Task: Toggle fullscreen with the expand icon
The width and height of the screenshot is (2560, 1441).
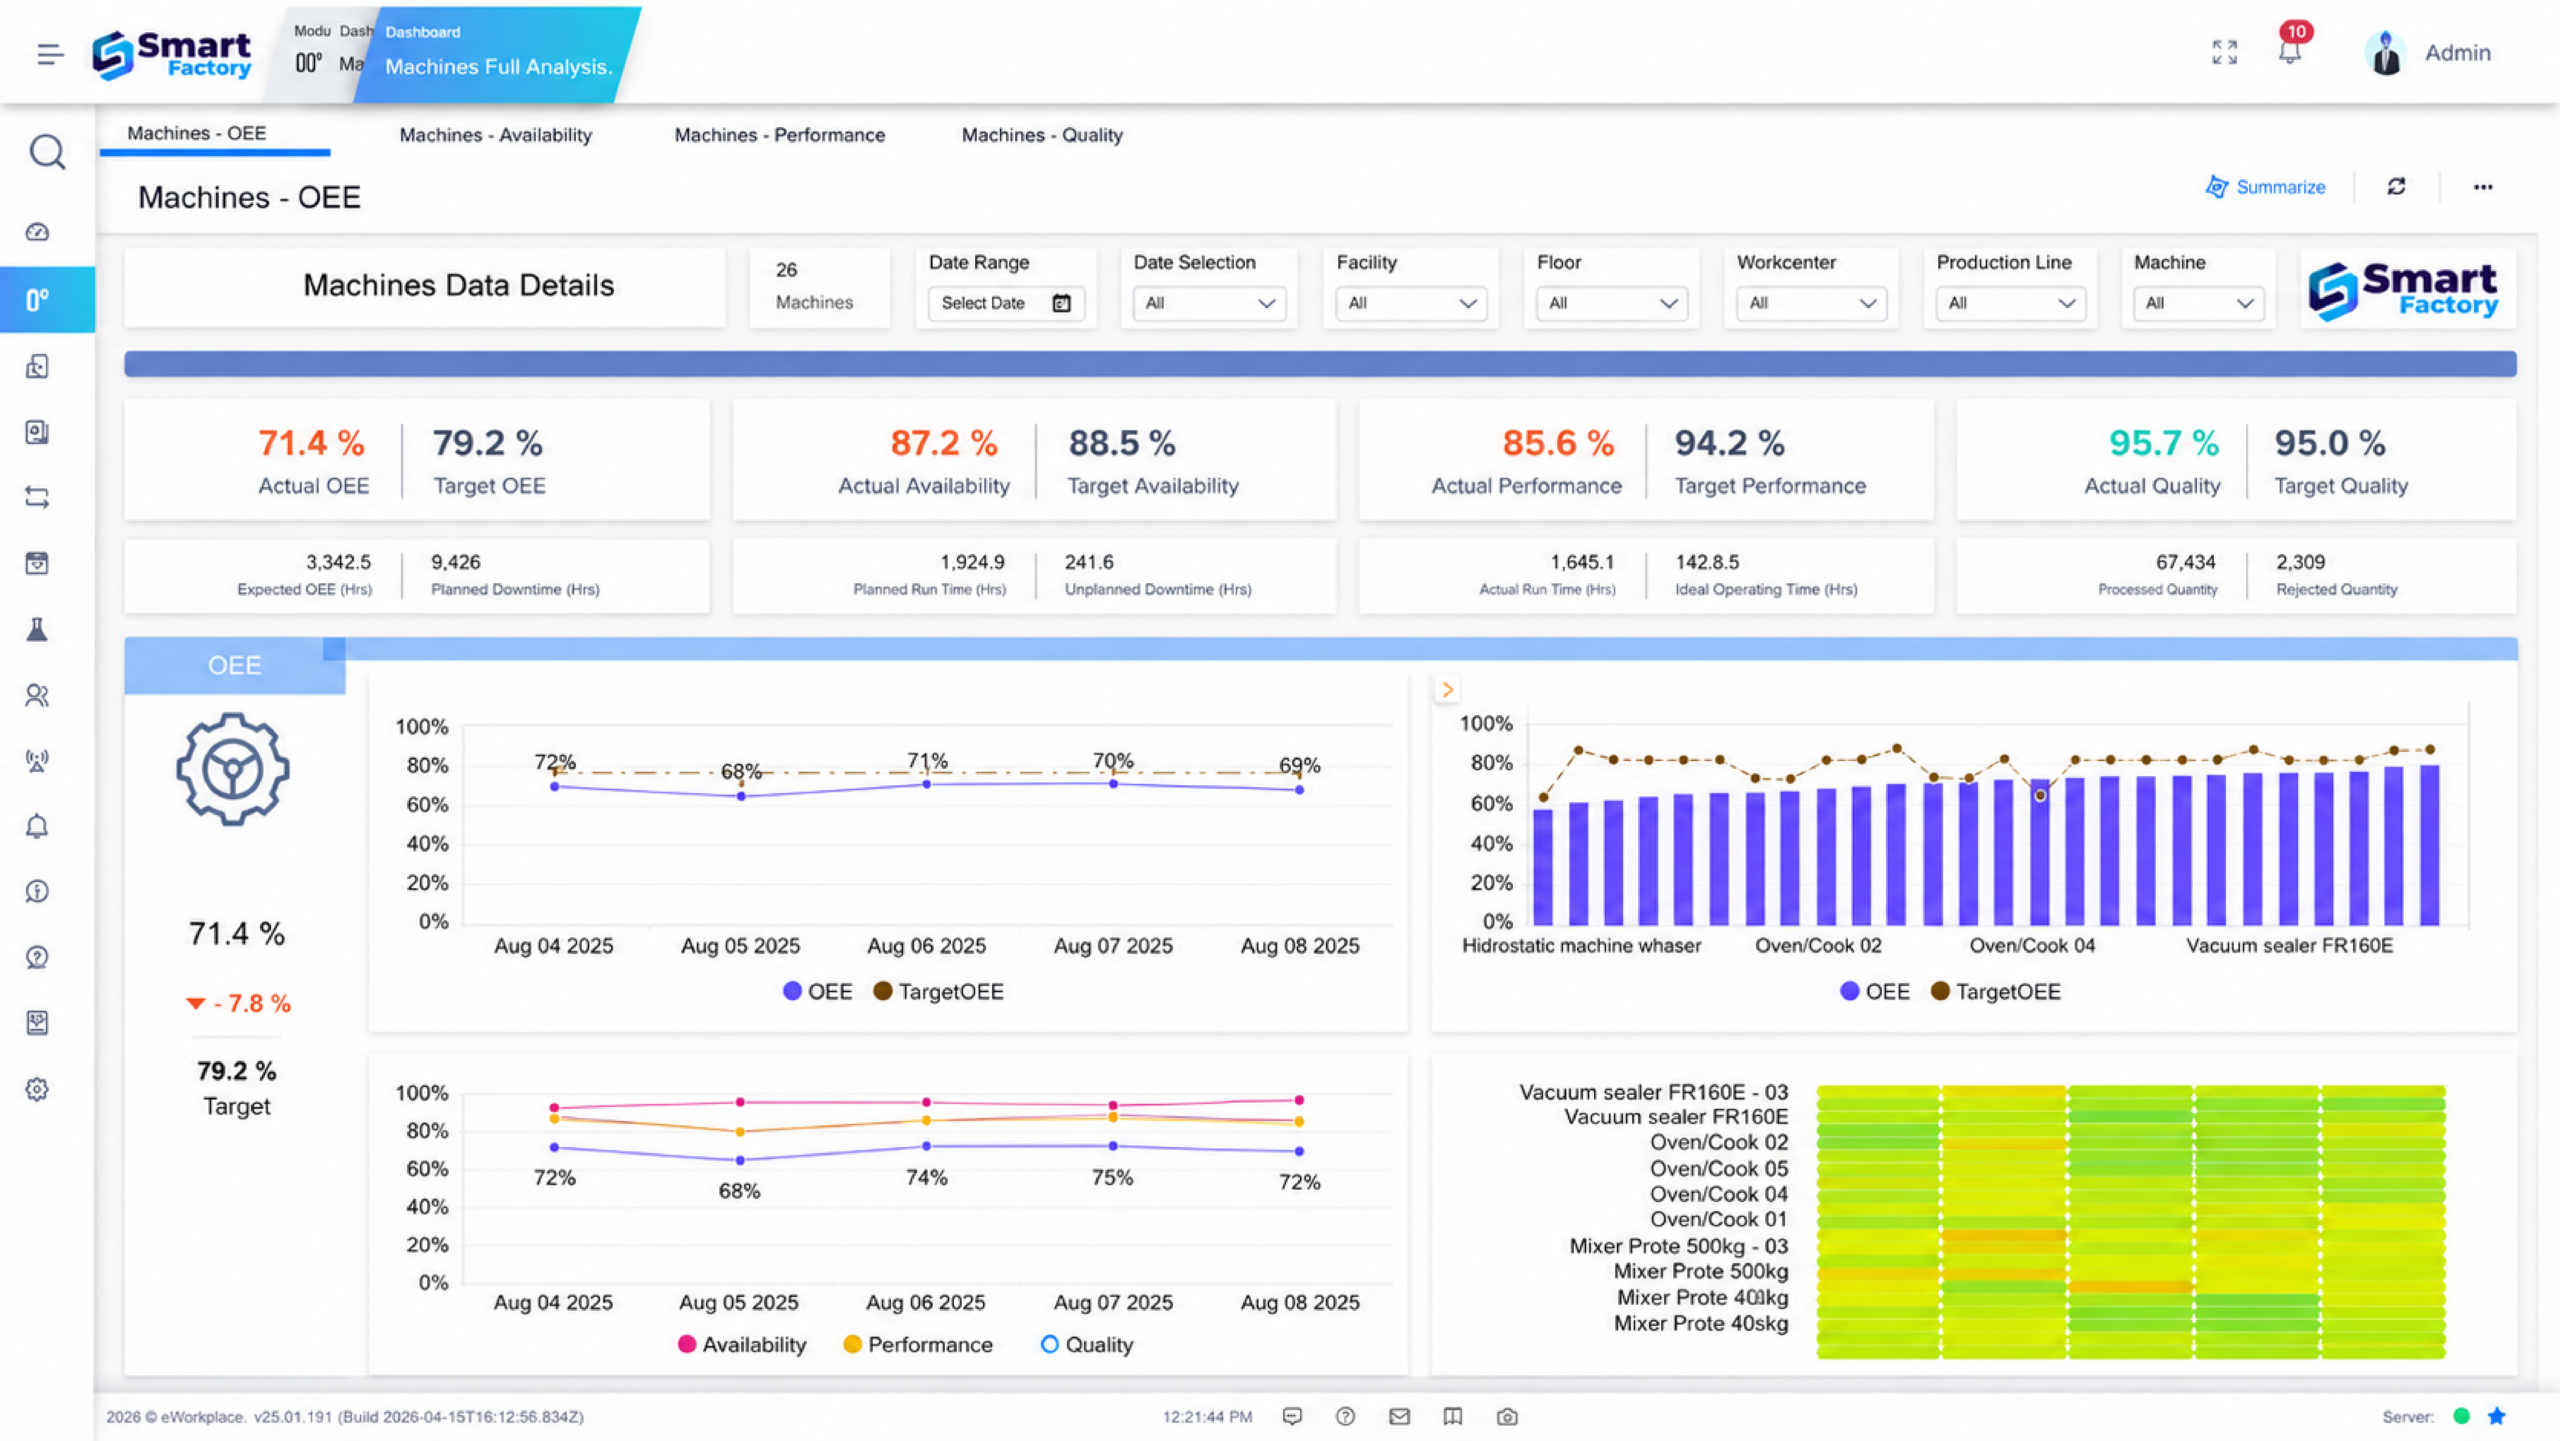Action: [x=2224, y=52]
